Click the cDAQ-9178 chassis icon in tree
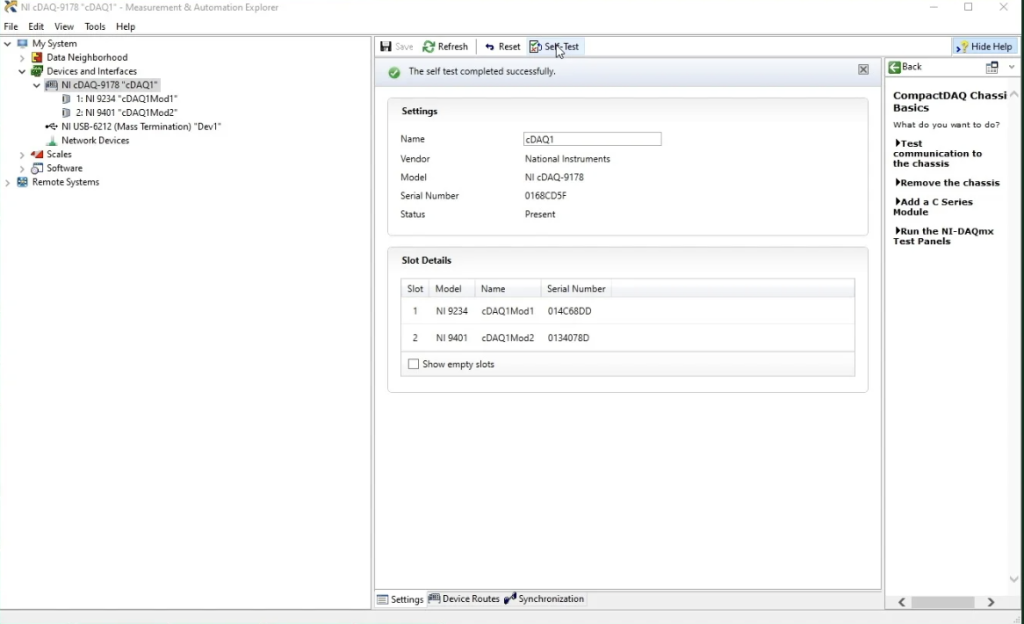This screenshot has height=624, width=1024. (52, 85)
